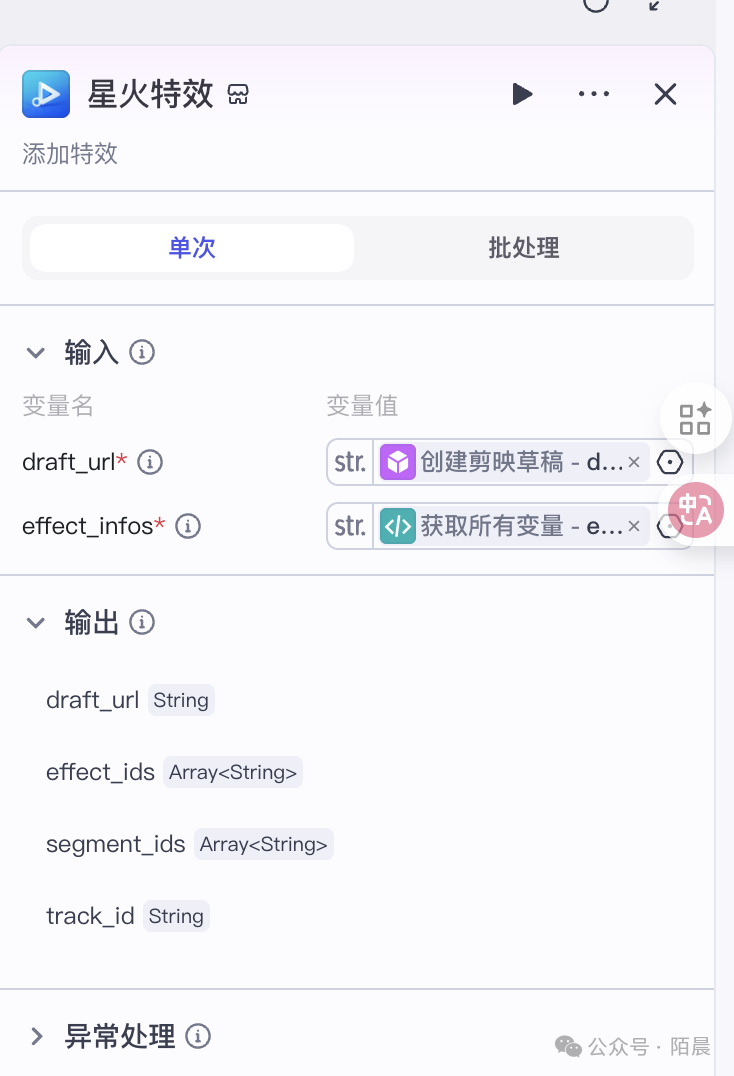Run the 星火特效 node with play icon
This screenshot has width=734, height=1076.
[x=522, y=94]
